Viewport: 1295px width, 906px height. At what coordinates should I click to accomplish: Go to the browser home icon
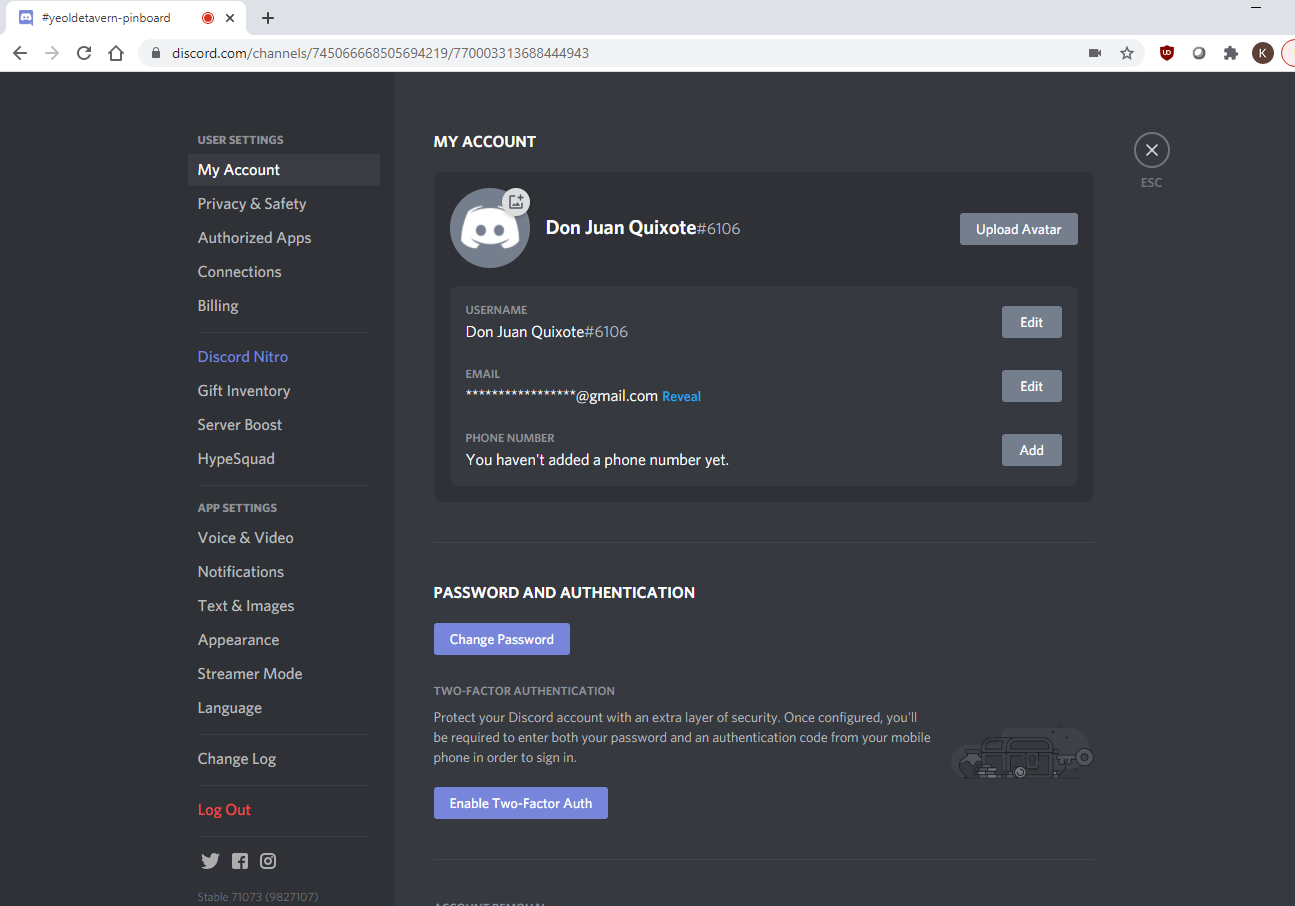coord(116,53)
